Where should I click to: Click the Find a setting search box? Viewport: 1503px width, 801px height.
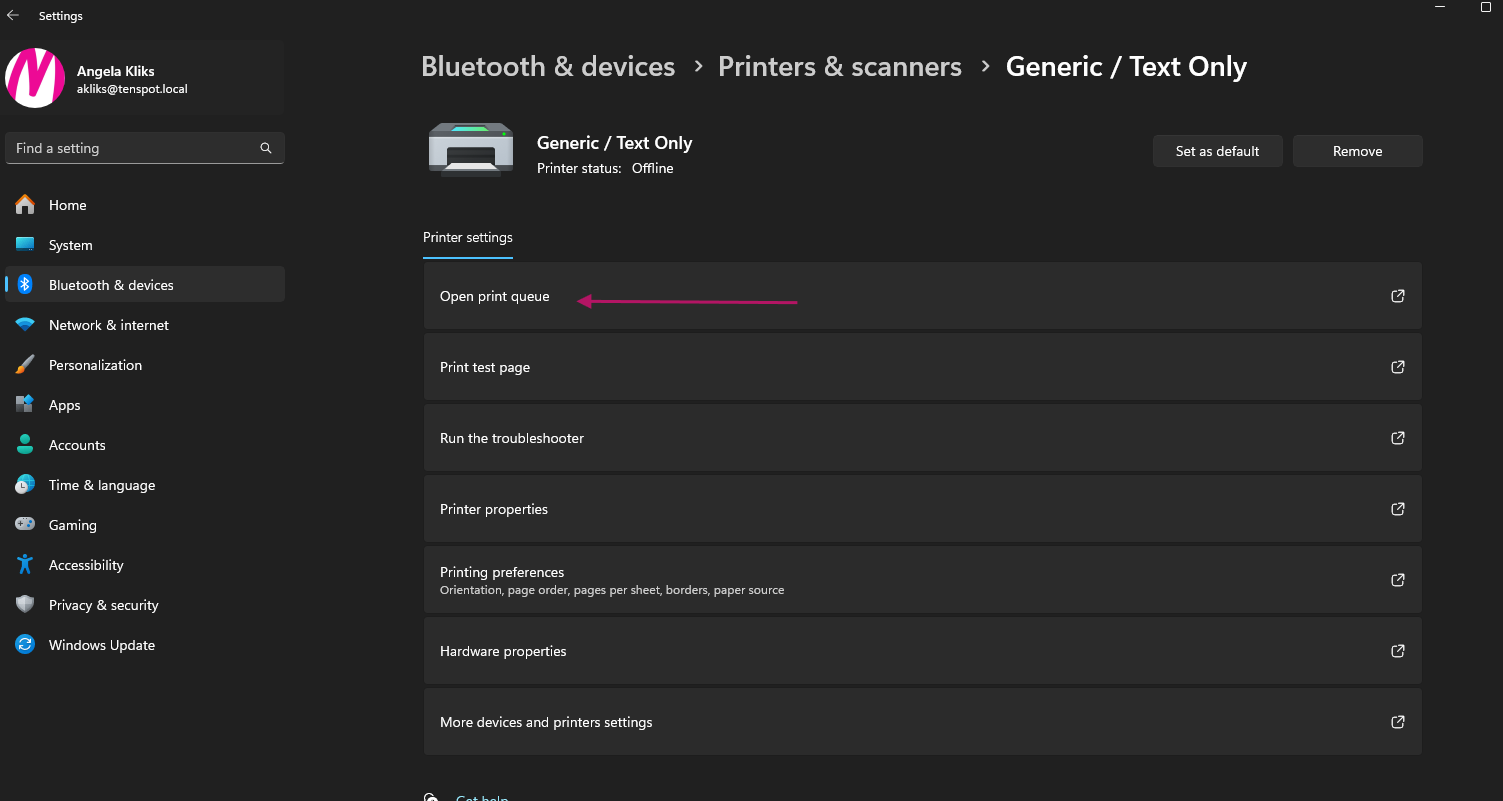point(145,148)
